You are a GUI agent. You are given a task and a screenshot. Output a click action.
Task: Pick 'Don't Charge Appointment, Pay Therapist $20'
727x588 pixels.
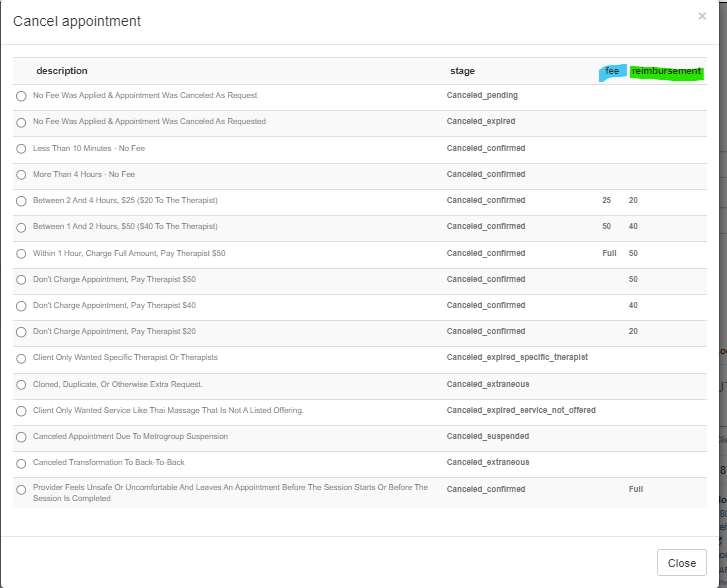pyautogui.click(x=21, y=332)
